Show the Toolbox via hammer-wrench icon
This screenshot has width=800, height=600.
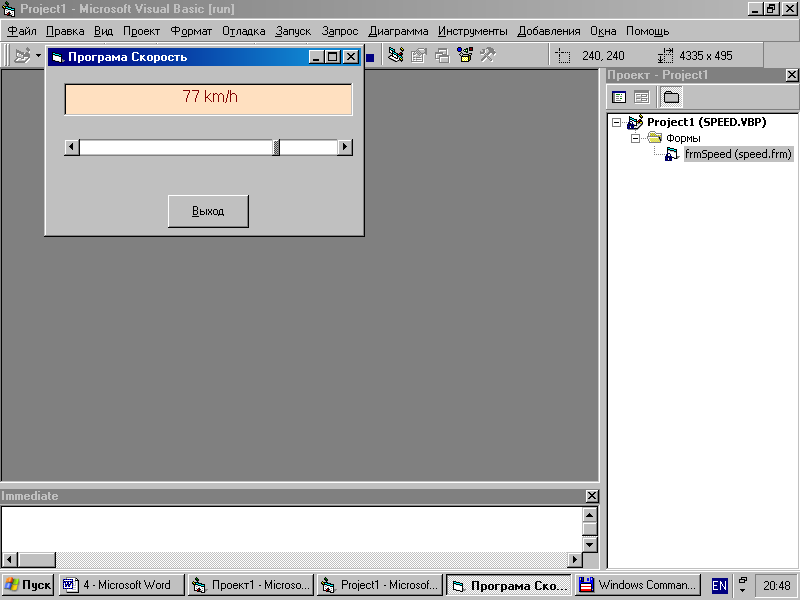[488, 55]
